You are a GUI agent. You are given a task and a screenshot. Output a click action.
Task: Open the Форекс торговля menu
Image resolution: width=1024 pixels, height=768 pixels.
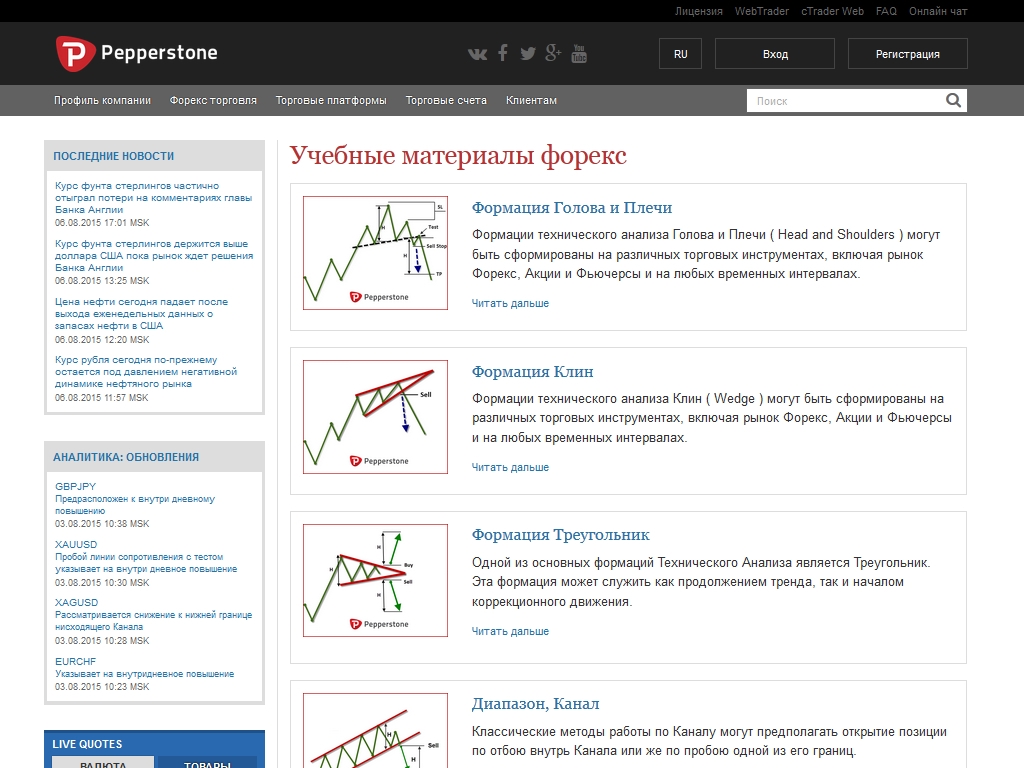click(213, 100)
